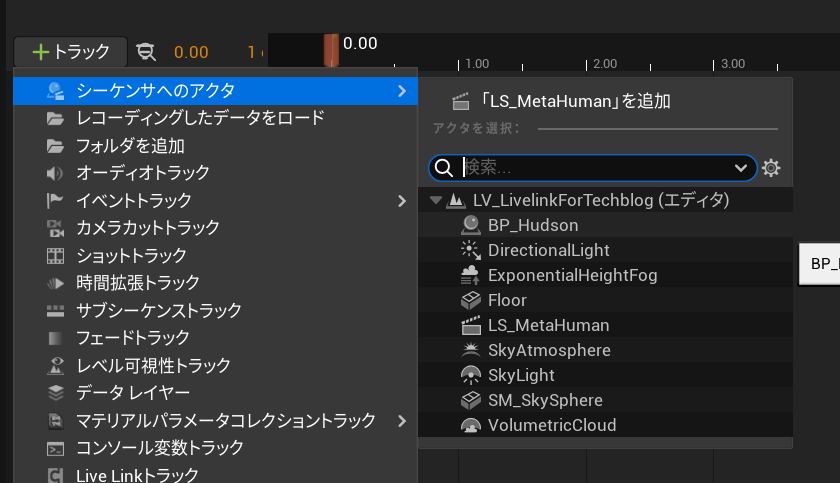The image size is (840, 483).
Task: Click the +トラック add track button
Action: 70,51
